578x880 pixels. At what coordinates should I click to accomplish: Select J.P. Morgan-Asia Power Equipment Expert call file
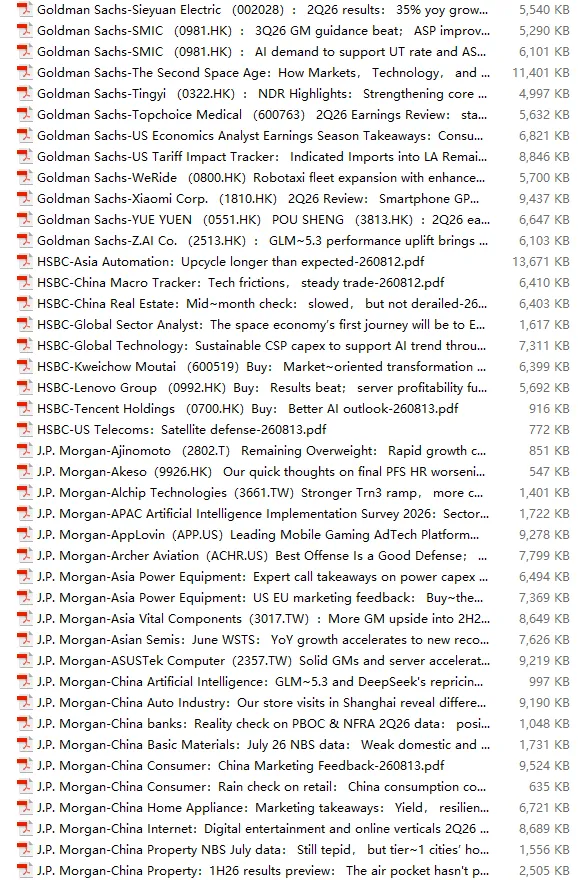pyautogui.click(x=263, y=576)
